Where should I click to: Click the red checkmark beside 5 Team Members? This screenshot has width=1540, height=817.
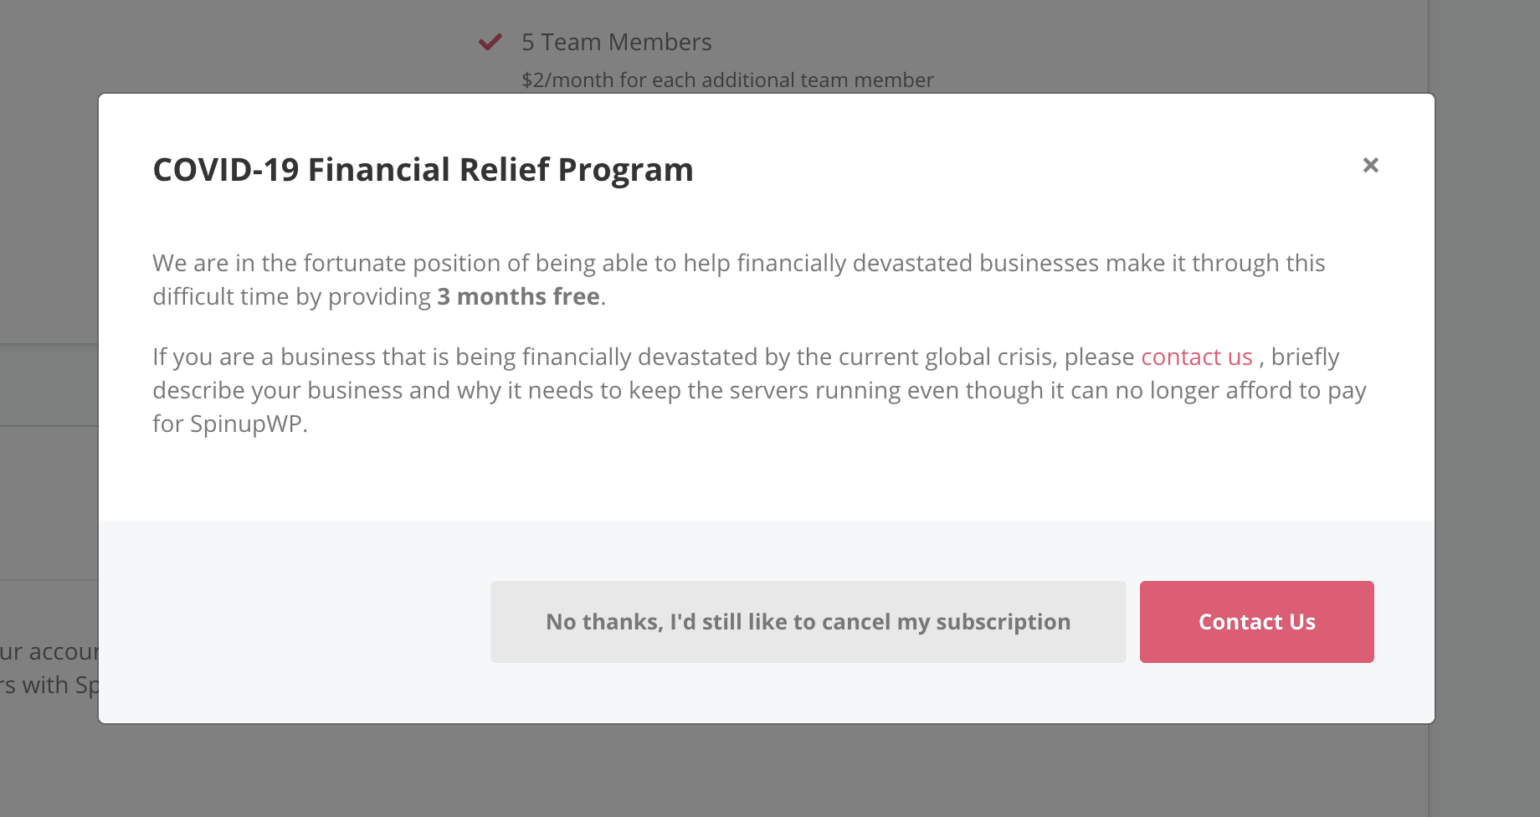tap(490, 42)
